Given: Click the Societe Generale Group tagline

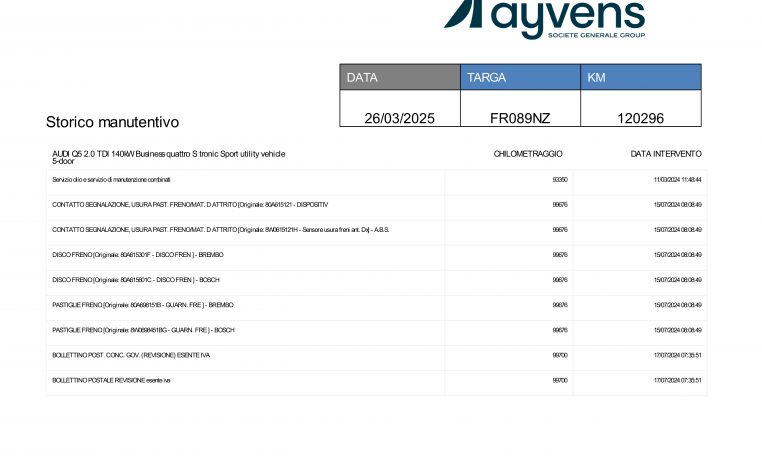Looking at the screenshot, I should [596, 35].
